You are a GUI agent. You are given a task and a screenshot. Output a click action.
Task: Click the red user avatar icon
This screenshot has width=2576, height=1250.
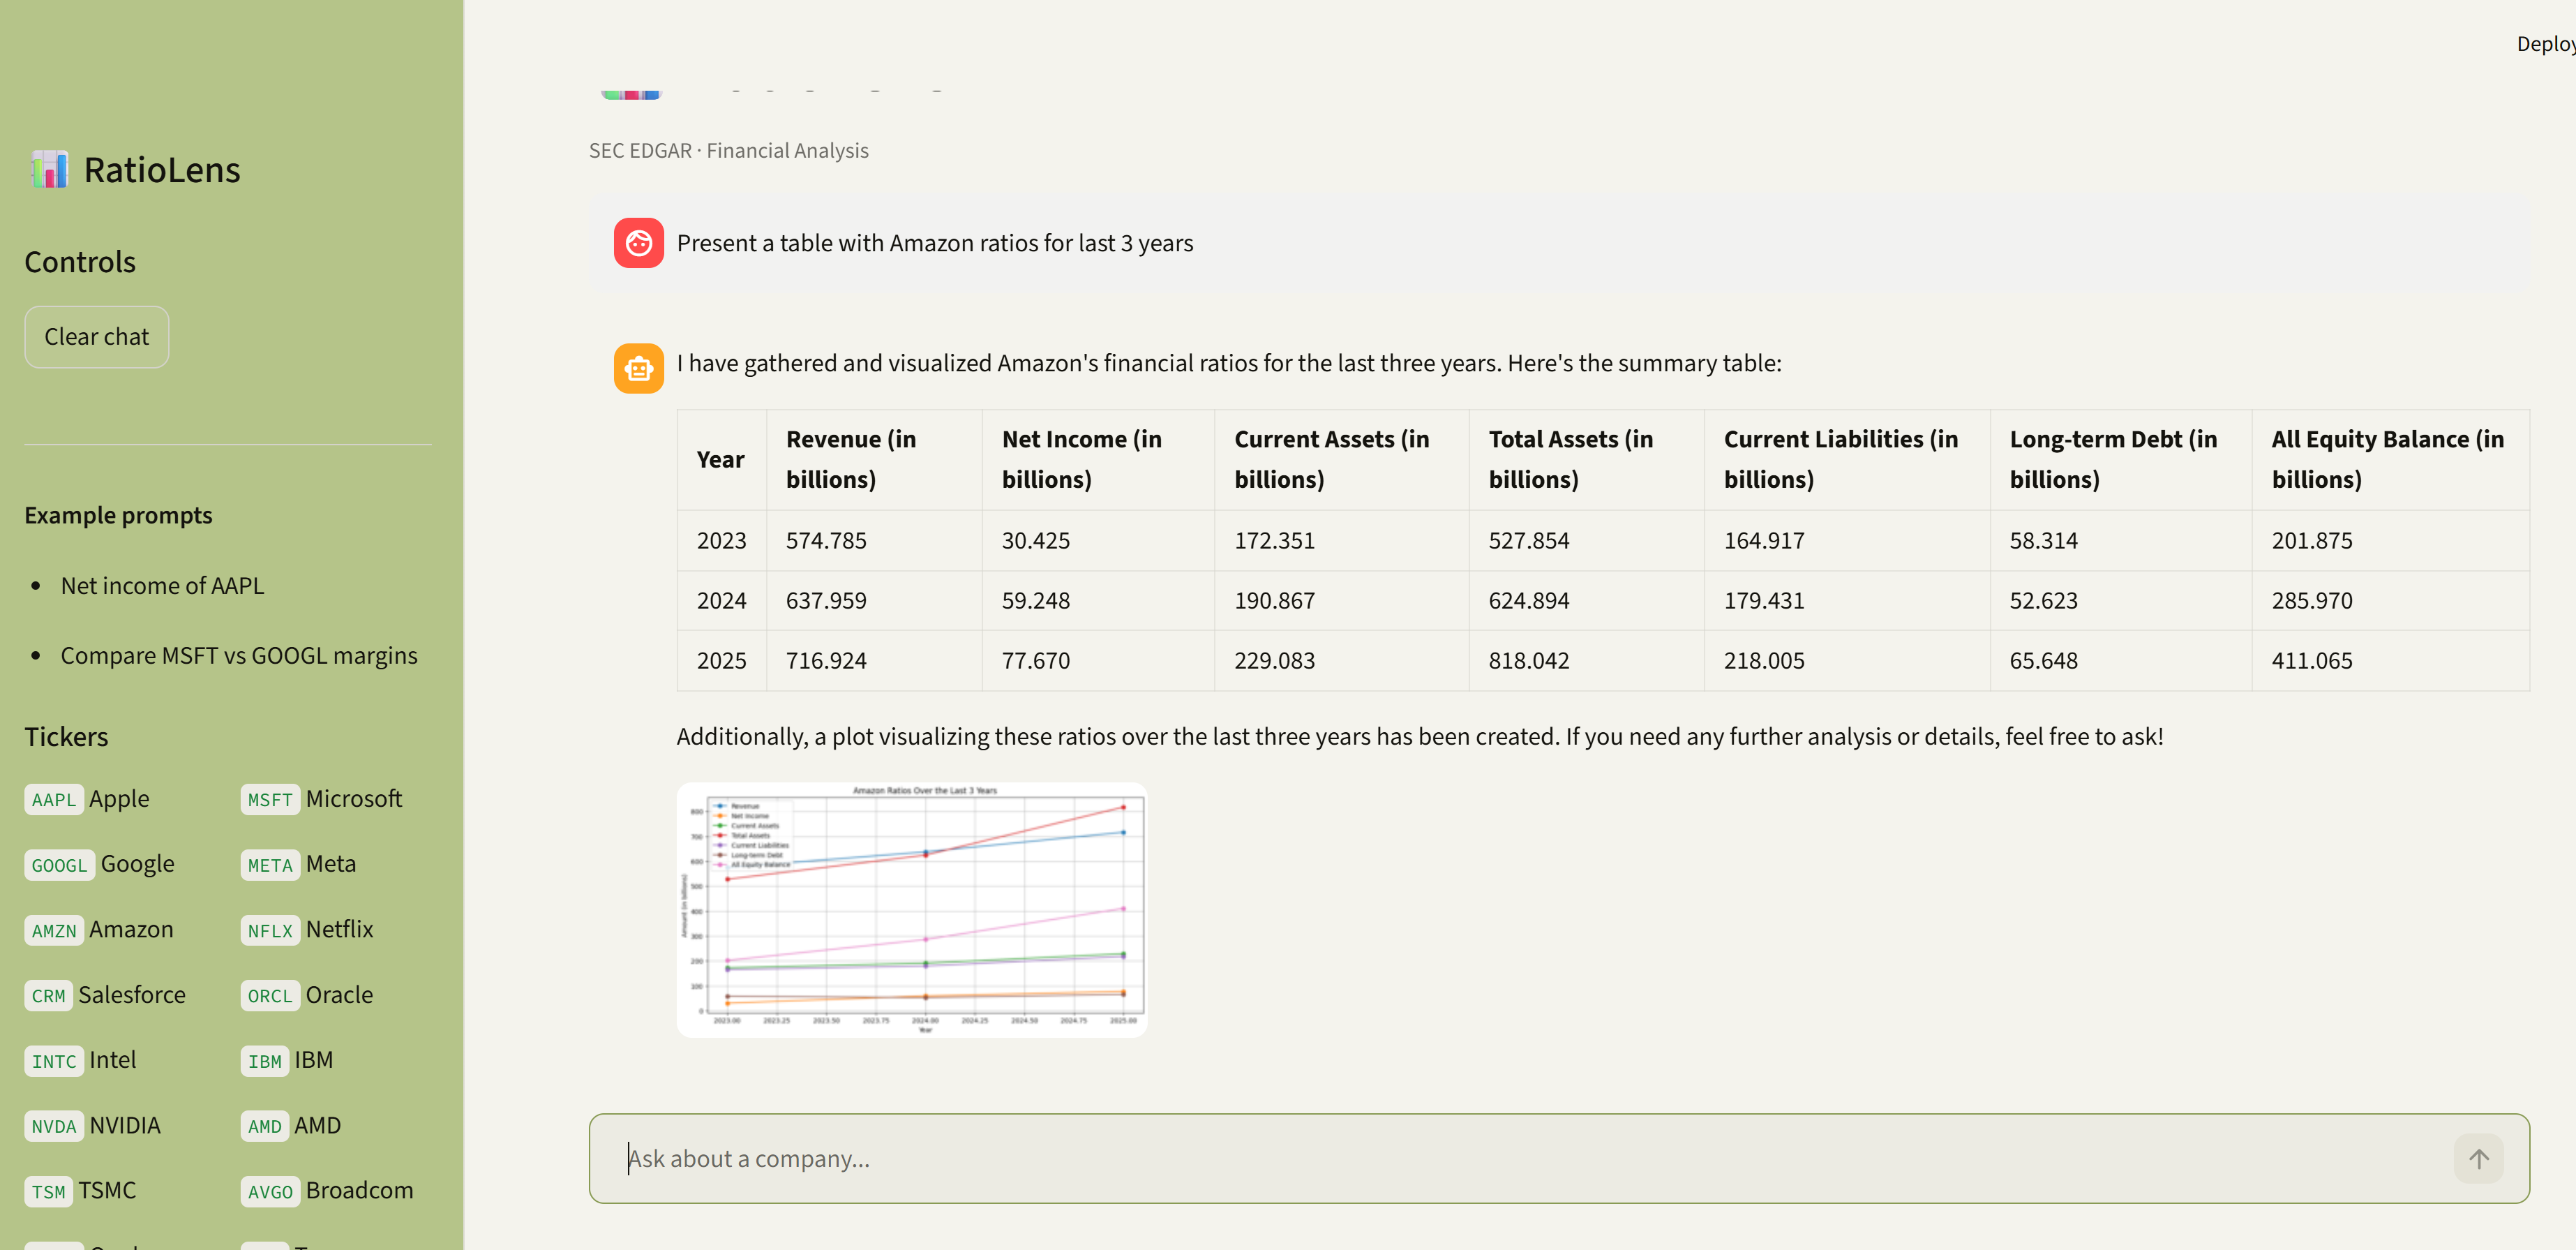pos(638,243)
